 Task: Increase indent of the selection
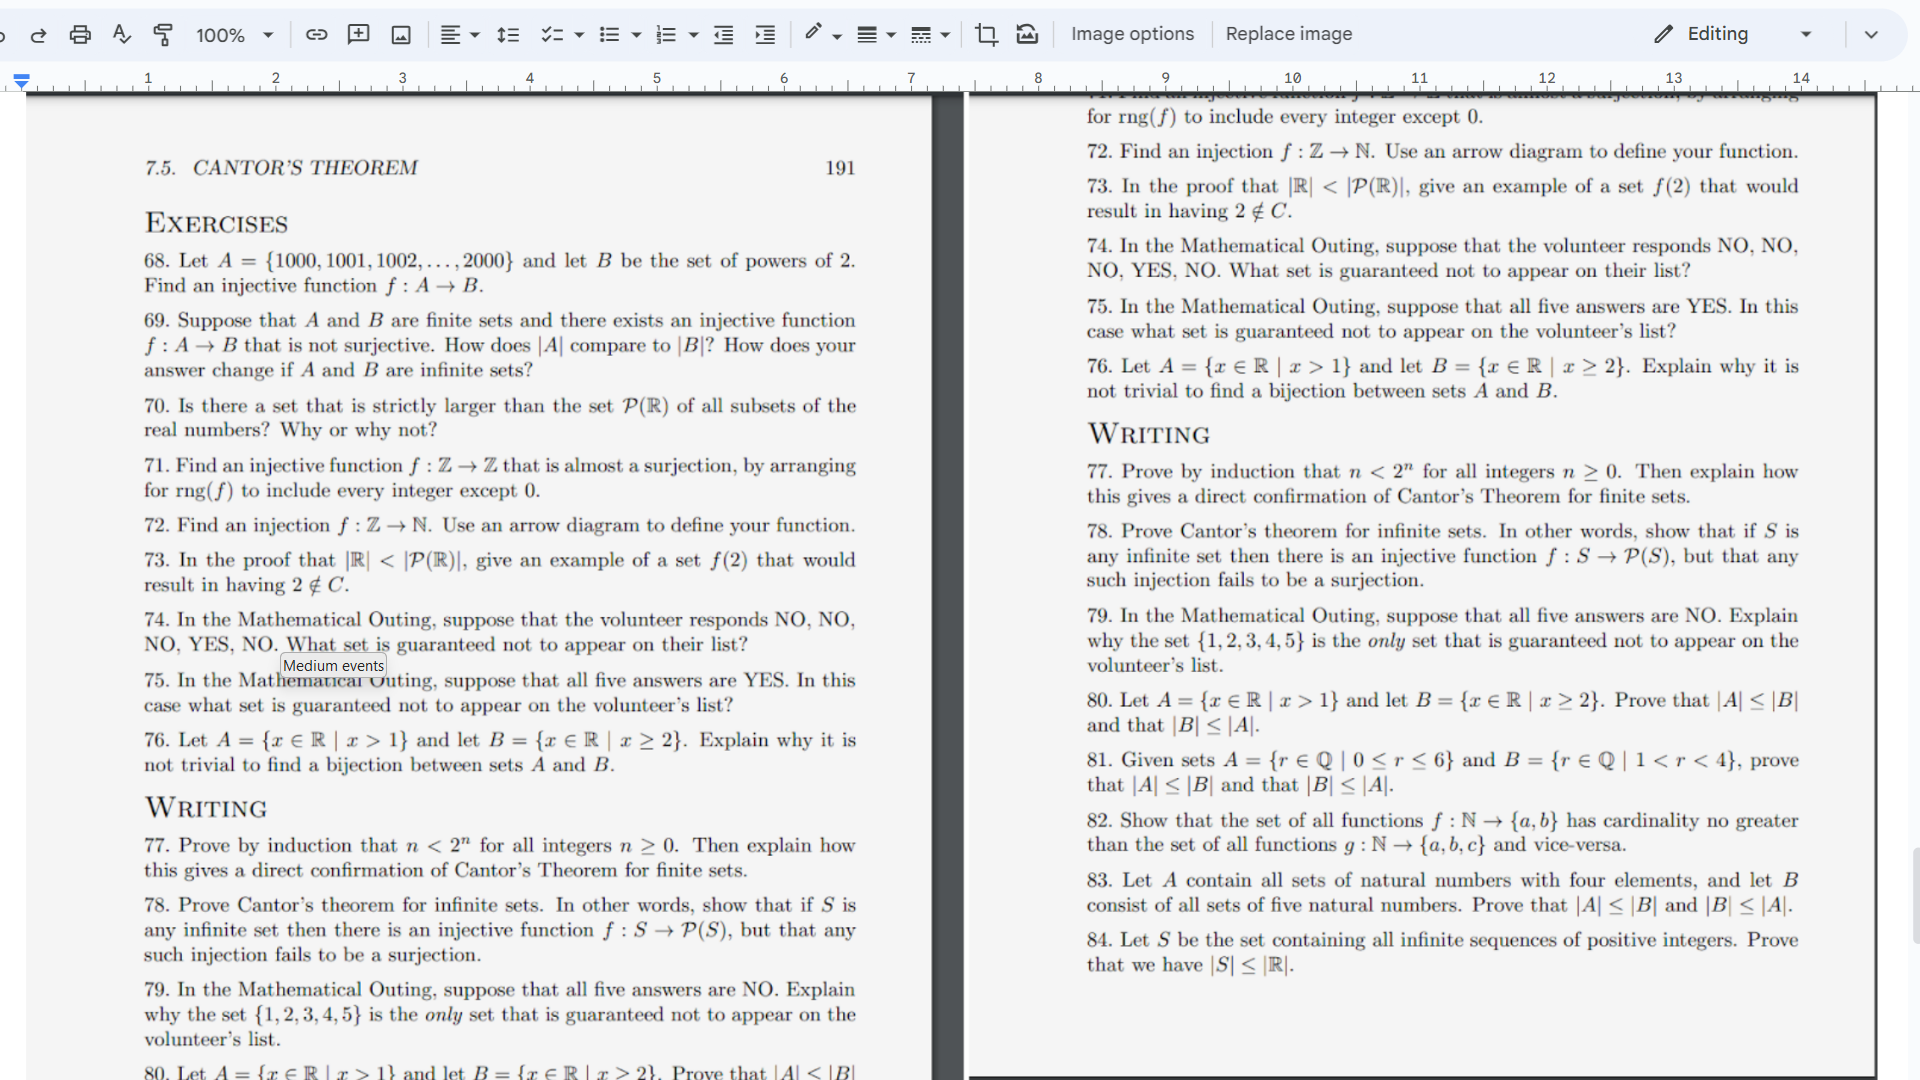pyautogui.click(x=765, y=35)
